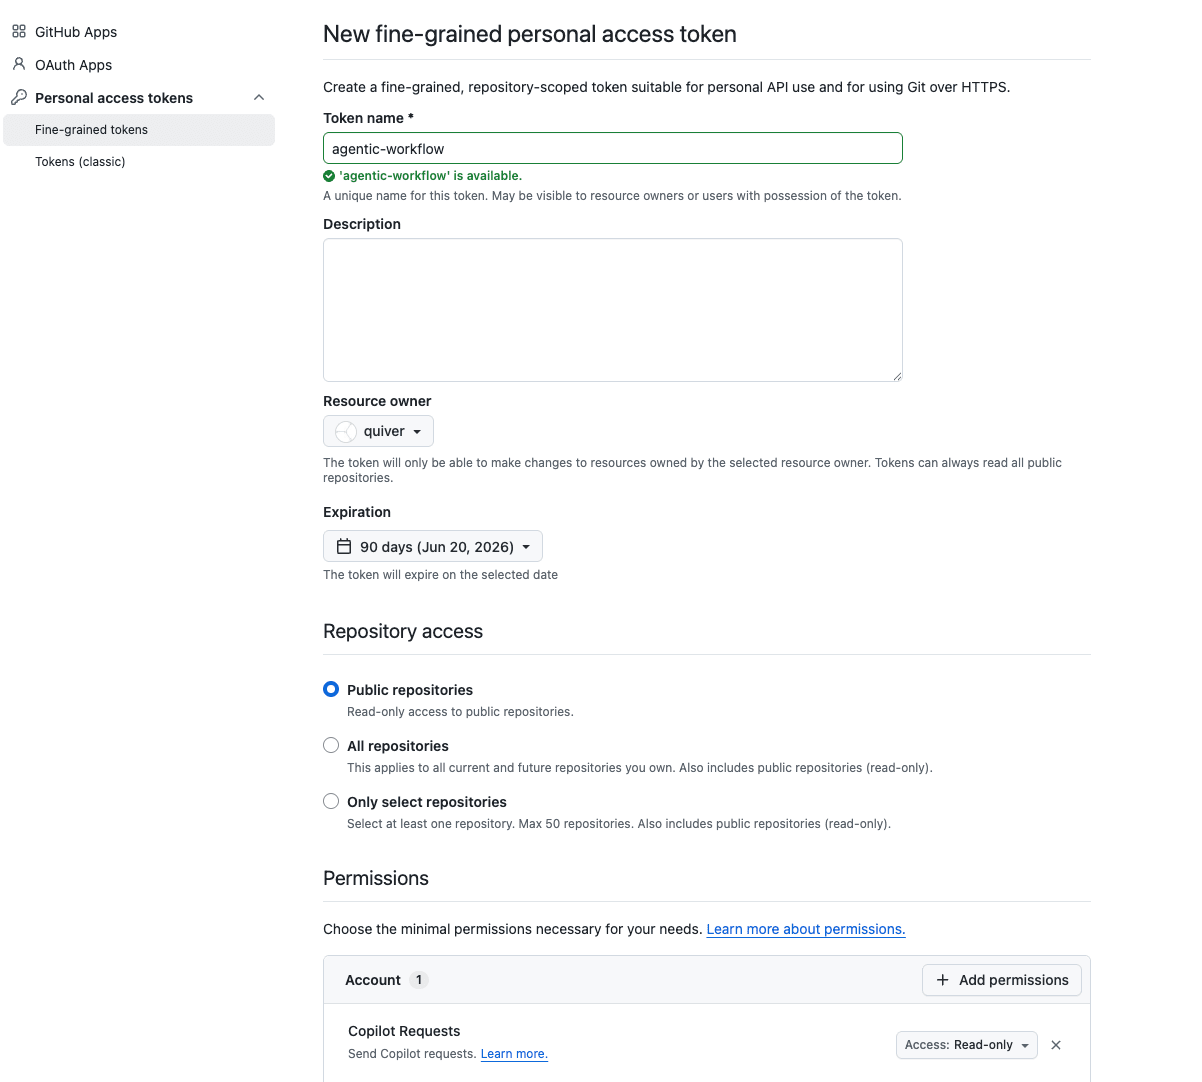Open Learn more about permissions link
Viewport: 1202px width, 1082px height.
pos(805,929)
